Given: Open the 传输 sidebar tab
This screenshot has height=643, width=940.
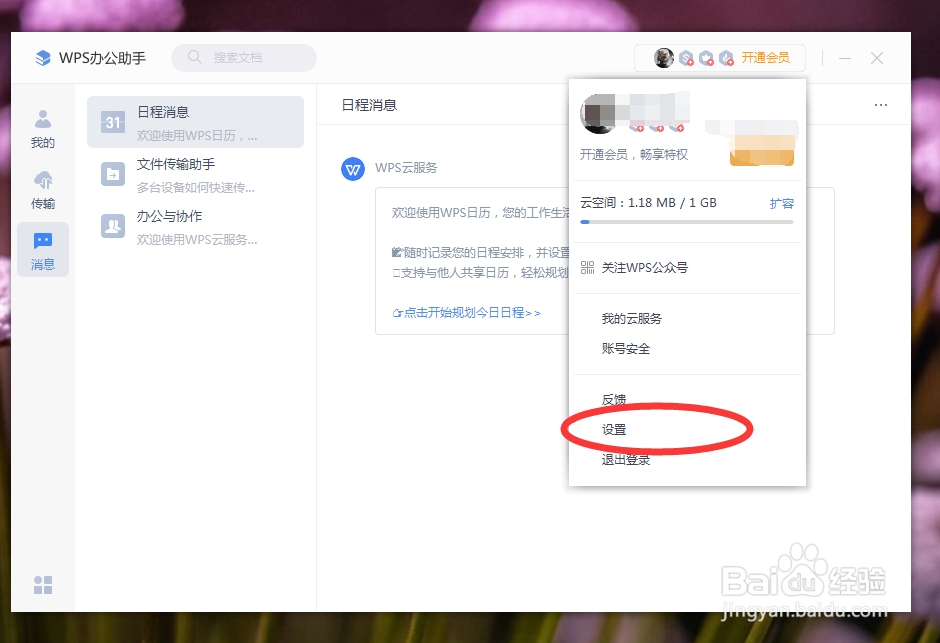Looking at the screenshot, I should (43, 190).
